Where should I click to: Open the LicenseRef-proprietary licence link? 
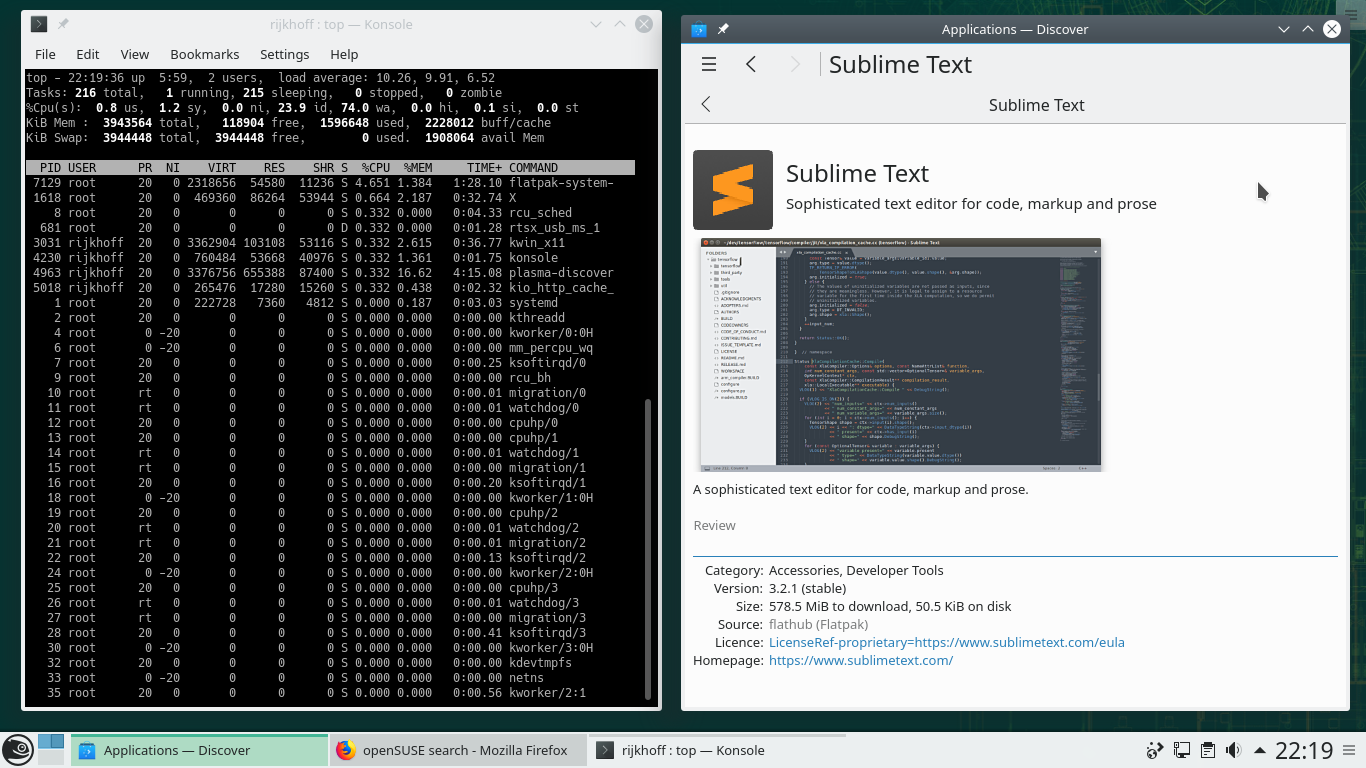(x=946, y=642)
